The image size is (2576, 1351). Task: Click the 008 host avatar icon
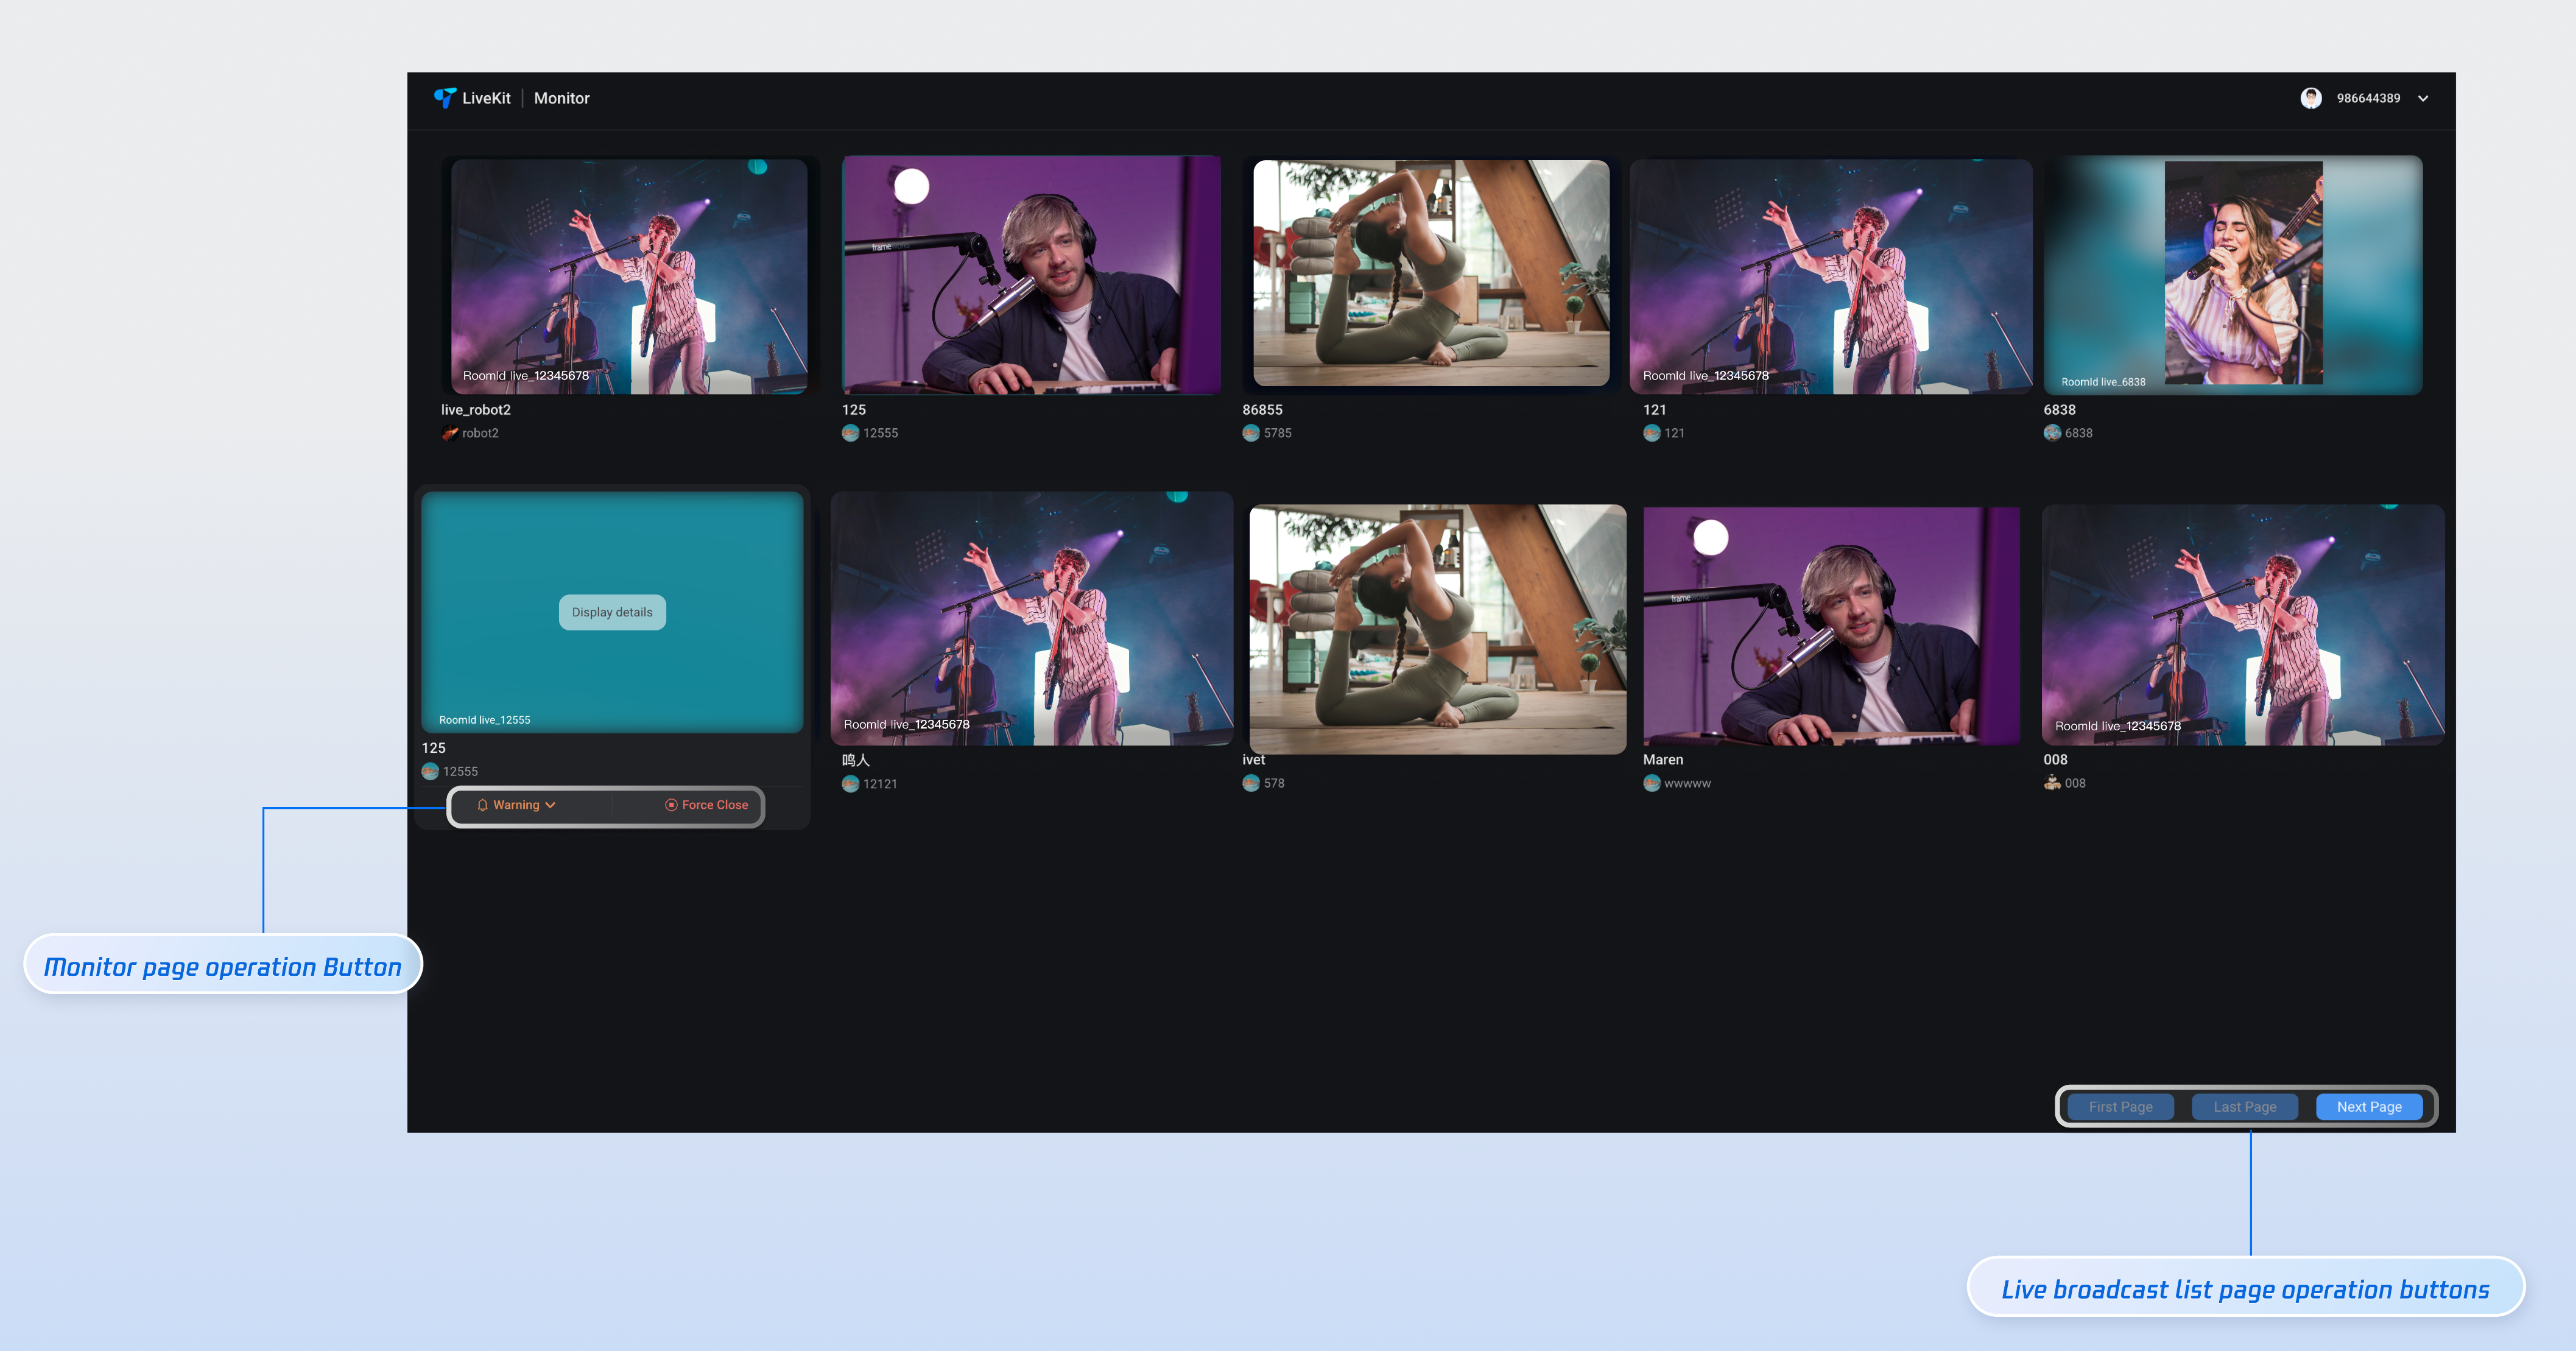(x=2052, y=783)
